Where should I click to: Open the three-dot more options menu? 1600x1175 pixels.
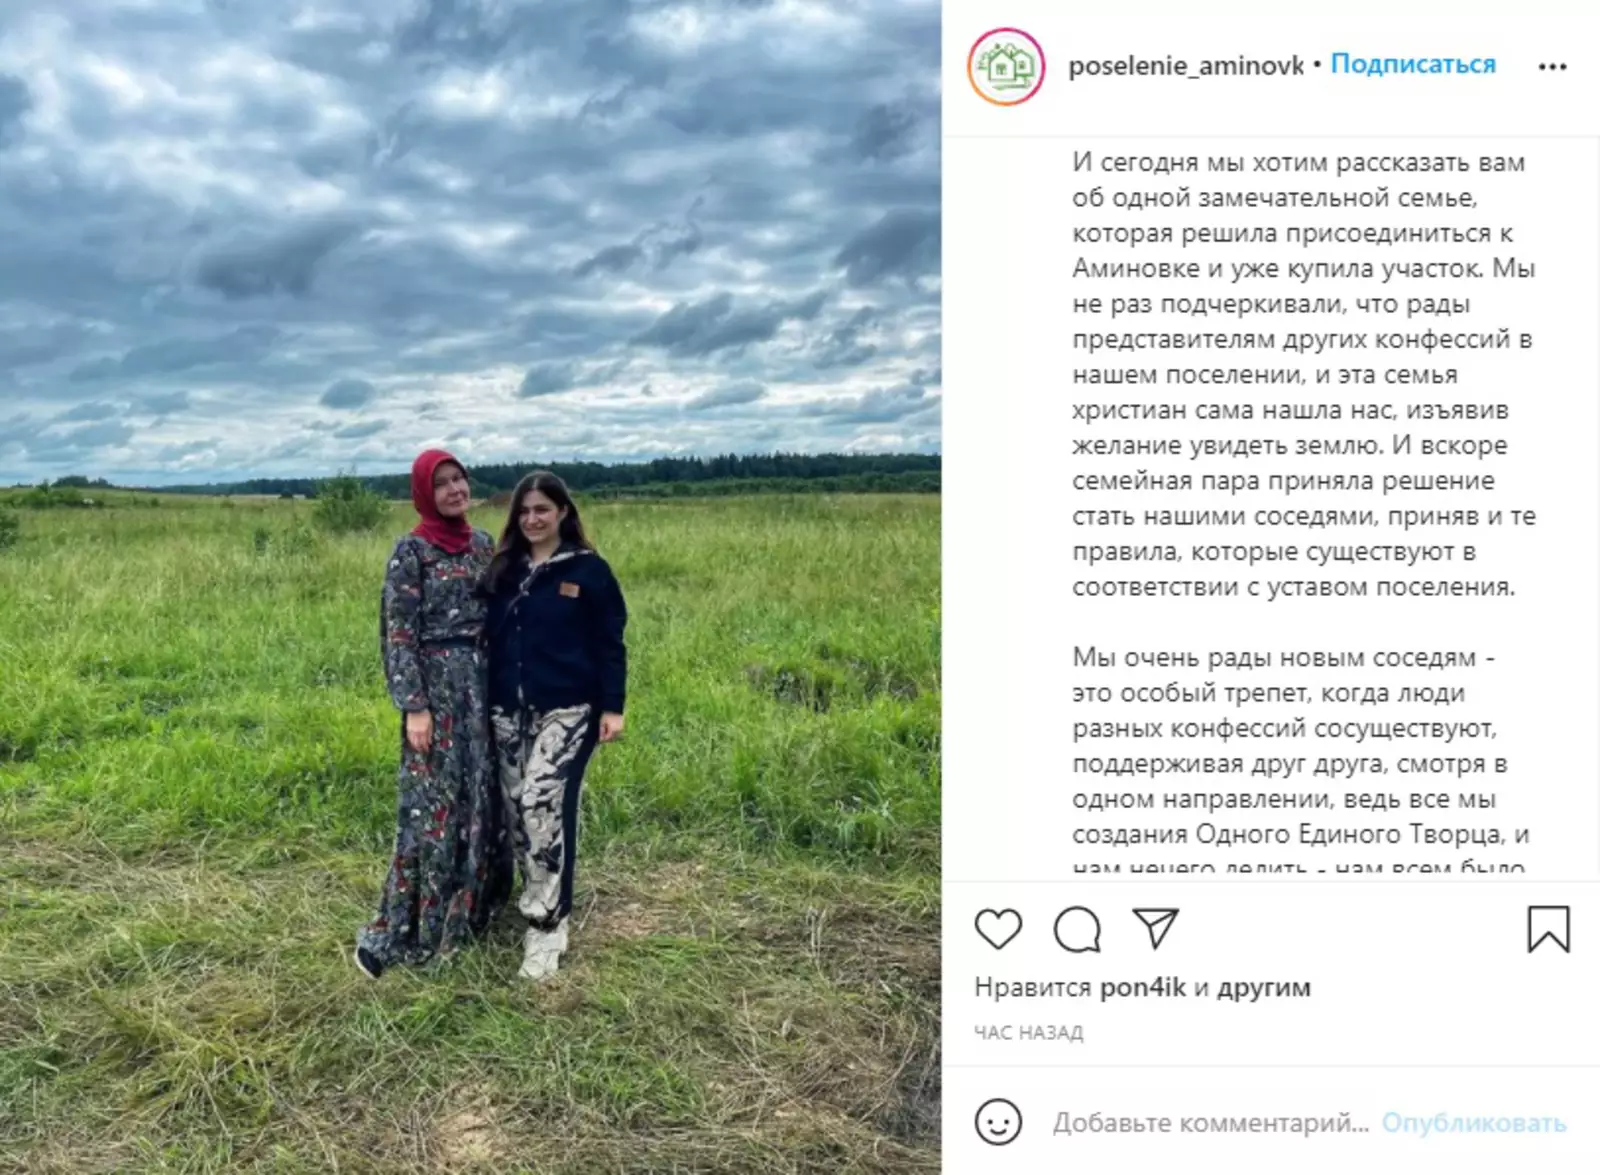pos(1552,67)
